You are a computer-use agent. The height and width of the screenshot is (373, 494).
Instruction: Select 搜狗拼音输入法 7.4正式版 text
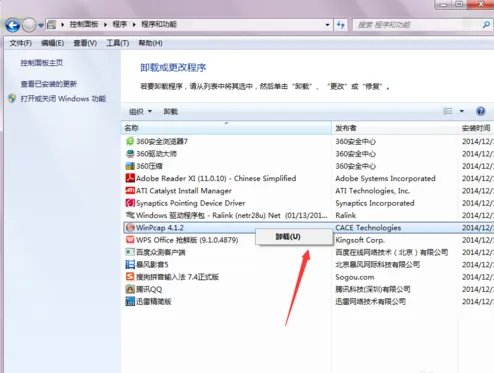[178, 277]
